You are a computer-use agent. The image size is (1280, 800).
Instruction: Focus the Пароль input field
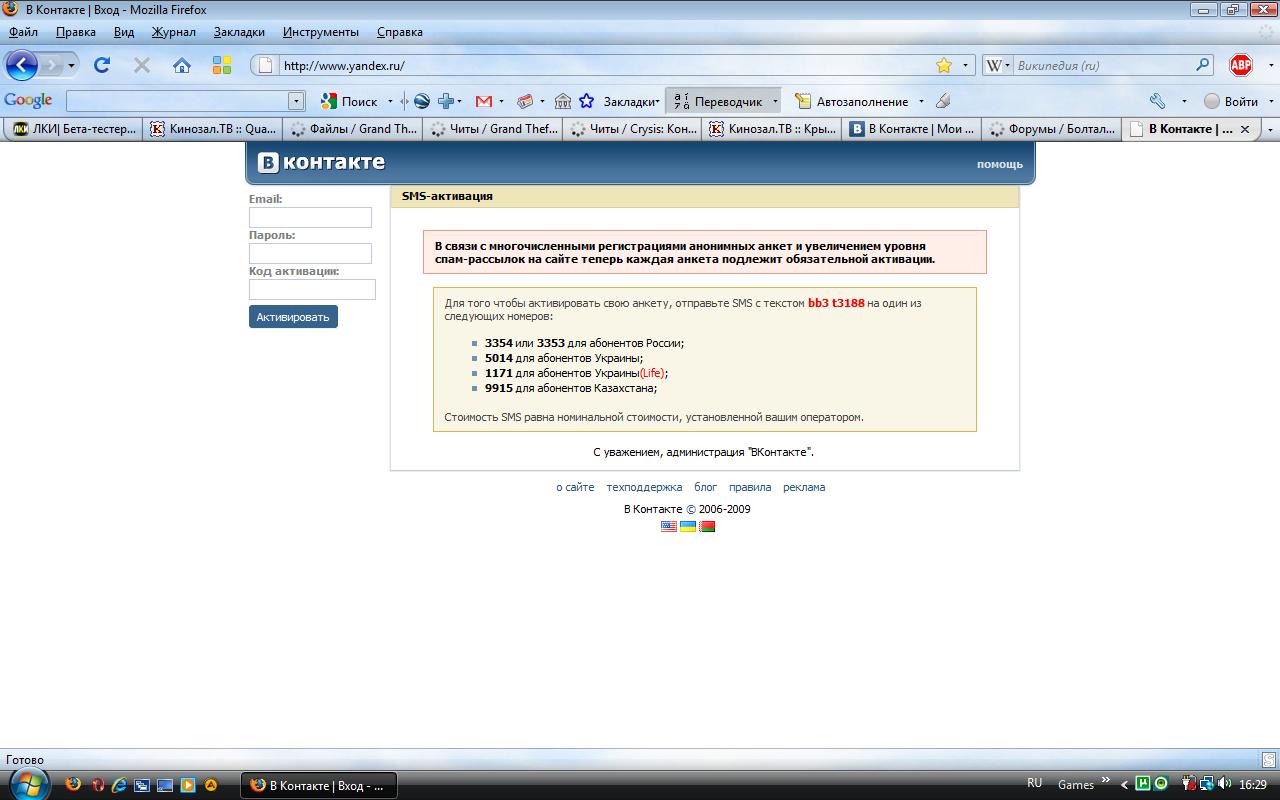[x=310, y=253]
